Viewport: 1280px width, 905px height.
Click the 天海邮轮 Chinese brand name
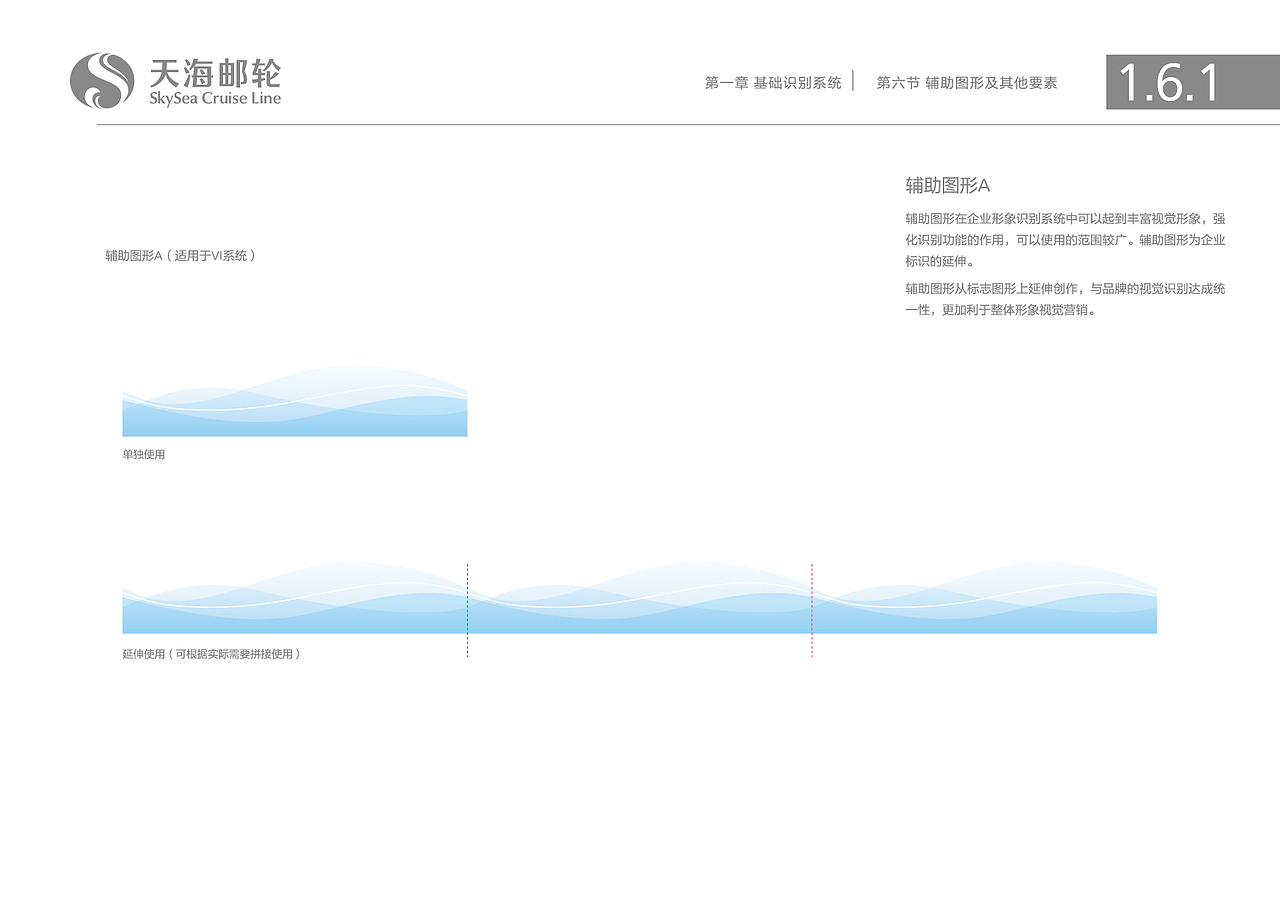(x=215, y=72)
